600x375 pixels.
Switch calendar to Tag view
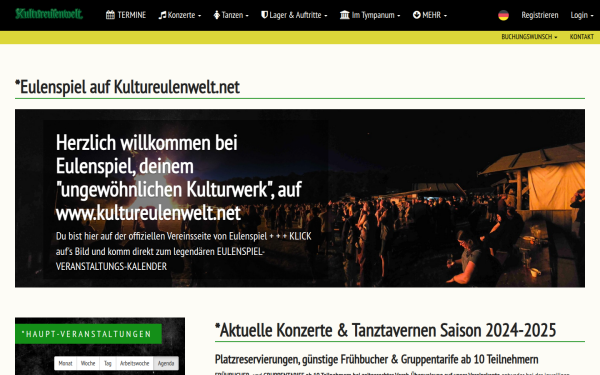pyautogui.click(x=108, y=363)
